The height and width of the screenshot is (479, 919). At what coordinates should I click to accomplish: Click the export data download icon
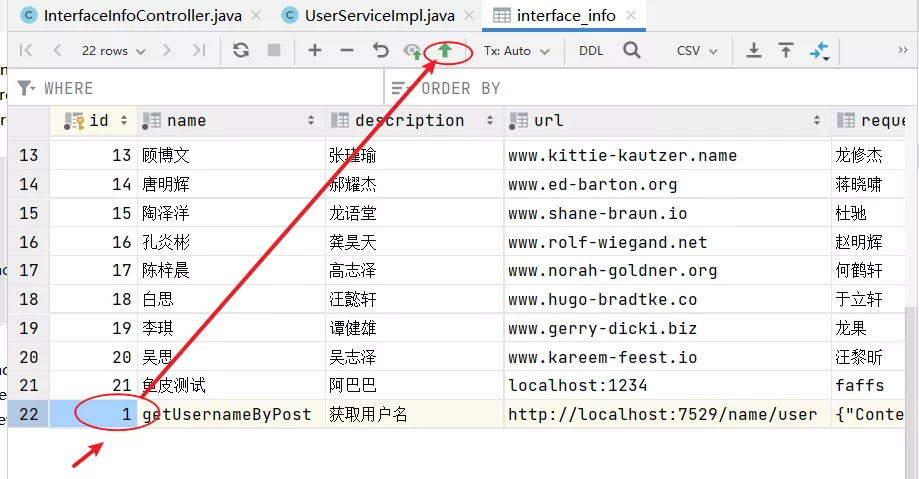coord(754,50)
